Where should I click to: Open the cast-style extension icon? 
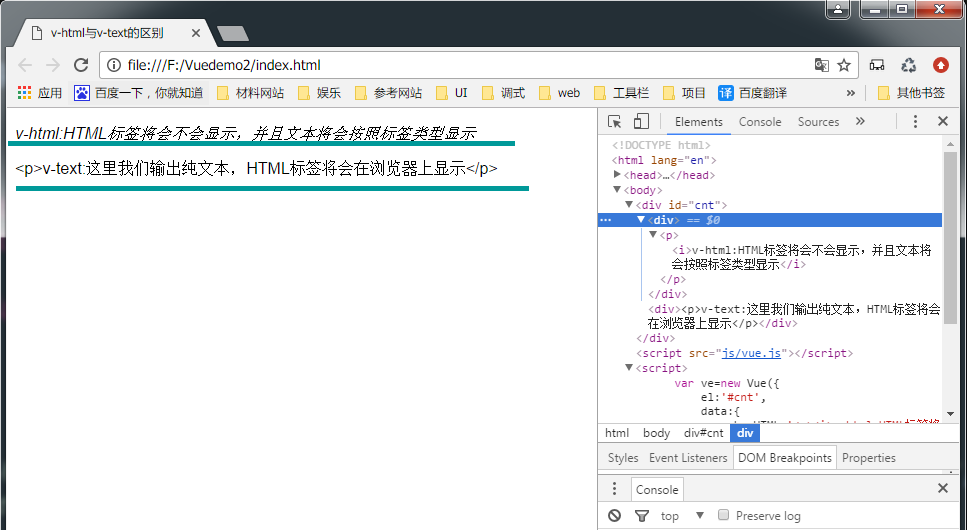click(877, 65)
